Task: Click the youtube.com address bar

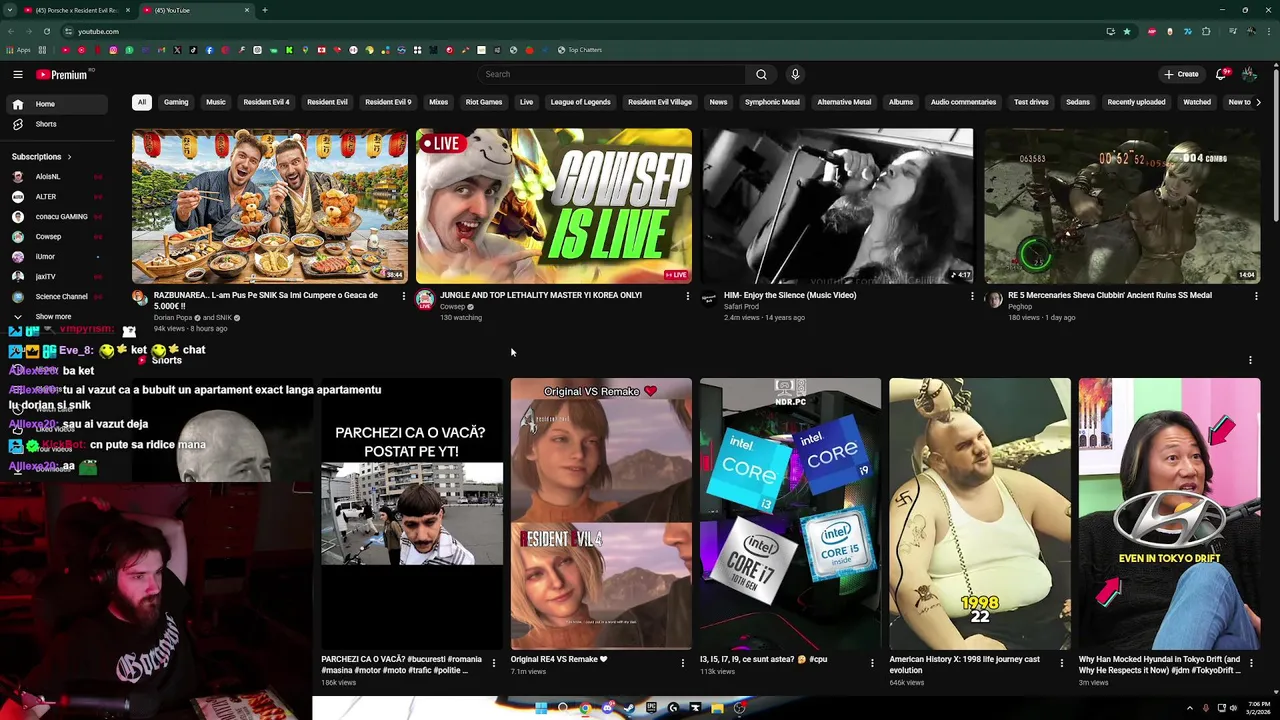Action: click(x=580, y=31)
